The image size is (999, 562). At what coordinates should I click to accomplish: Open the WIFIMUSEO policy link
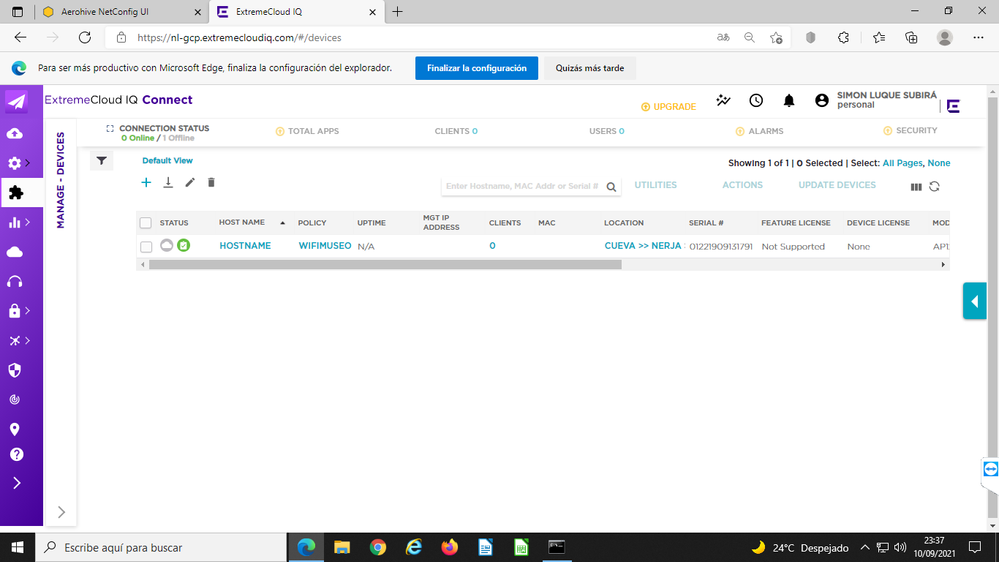pyautogui.click(x=324, y=246)
